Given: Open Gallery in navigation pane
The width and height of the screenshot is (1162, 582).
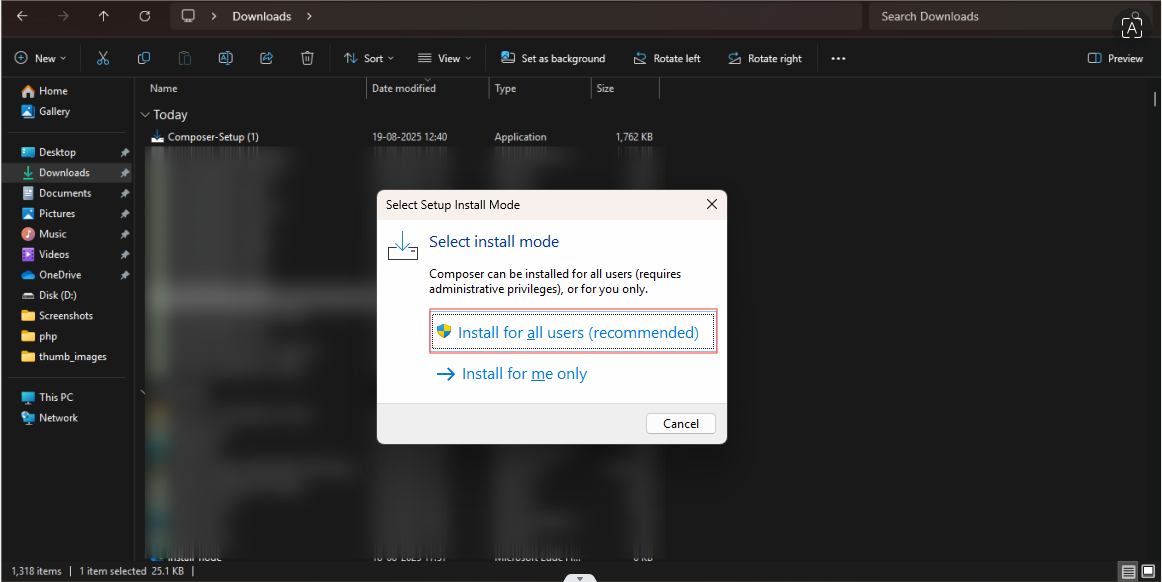Looking at the screenshot, I should (54, 111).
